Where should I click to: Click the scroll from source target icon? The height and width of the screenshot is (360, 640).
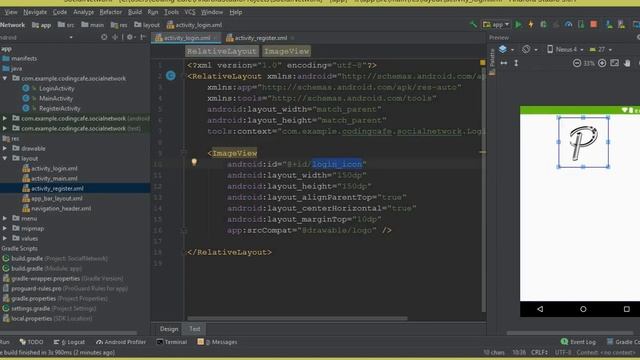point(104,37)
